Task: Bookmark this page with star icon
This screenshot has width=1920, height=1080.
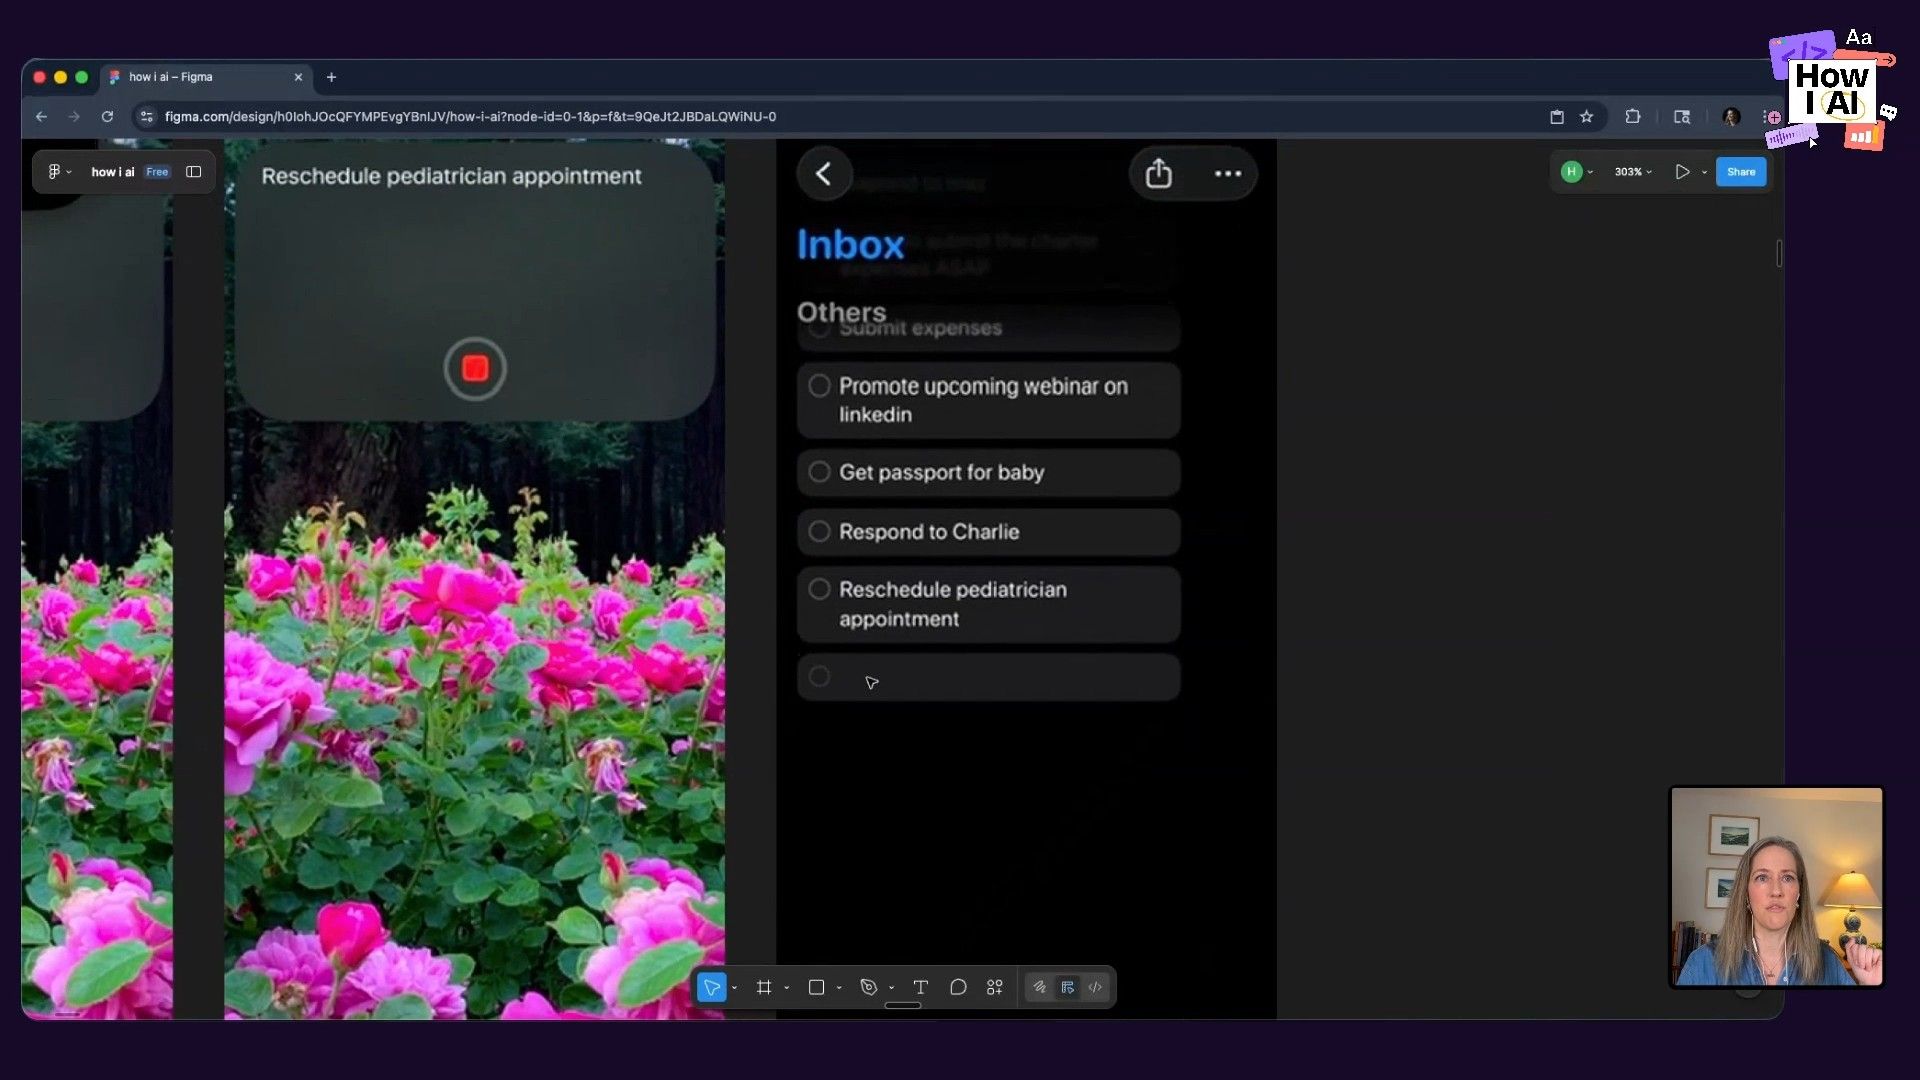Action: coord(1586,117)
